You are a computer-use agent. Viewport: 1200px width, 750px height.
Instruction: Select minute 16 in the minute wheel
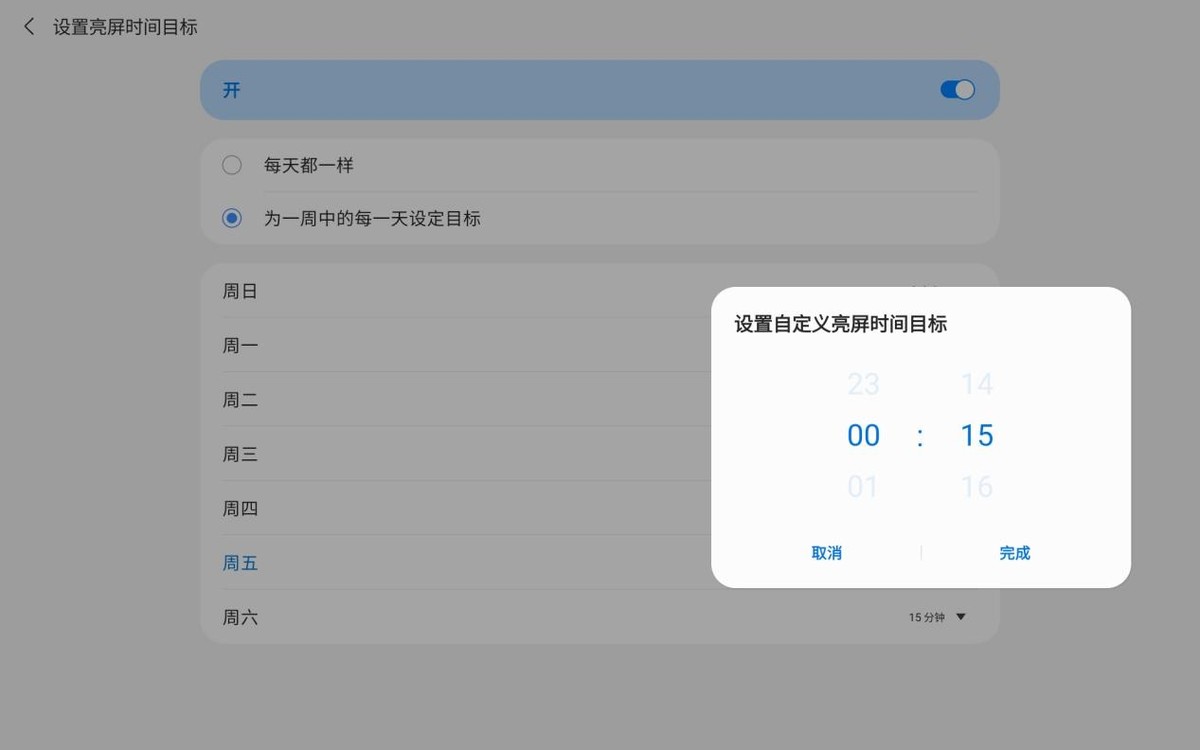[x=977, y=486]
